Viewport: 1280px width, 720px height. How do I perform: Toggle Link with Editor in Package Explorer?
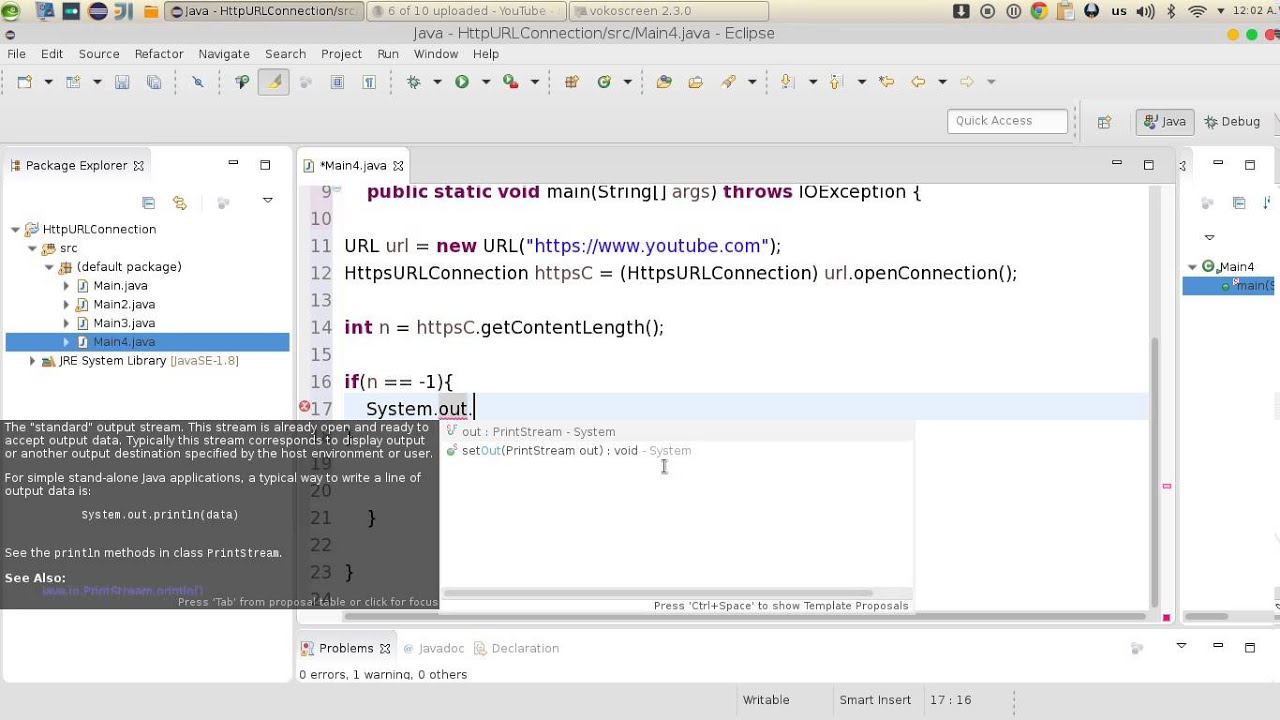point(180,202)
